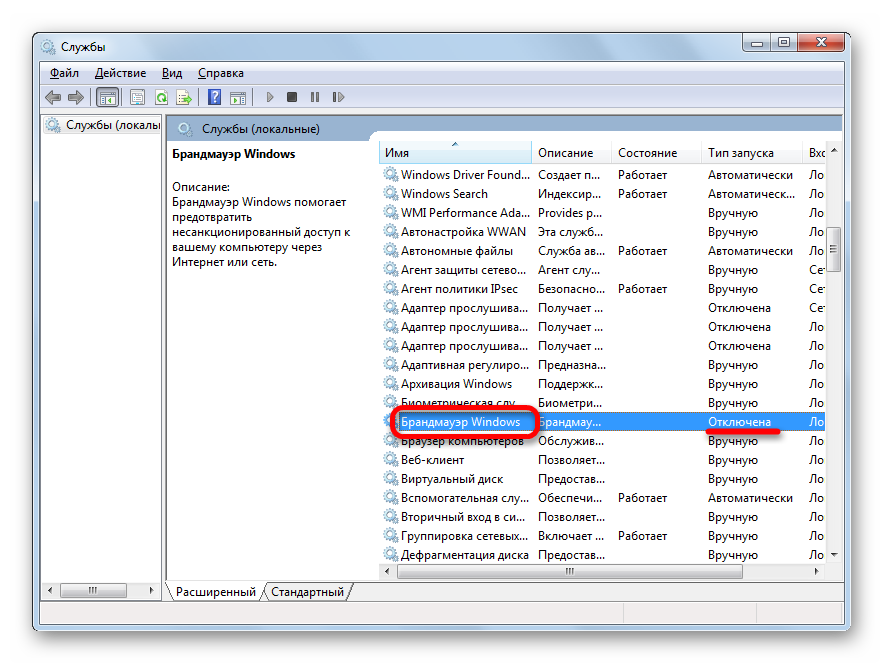Open the Справка menu
The height and width of the screenshot is (664, 884).
tap(220, 73)
